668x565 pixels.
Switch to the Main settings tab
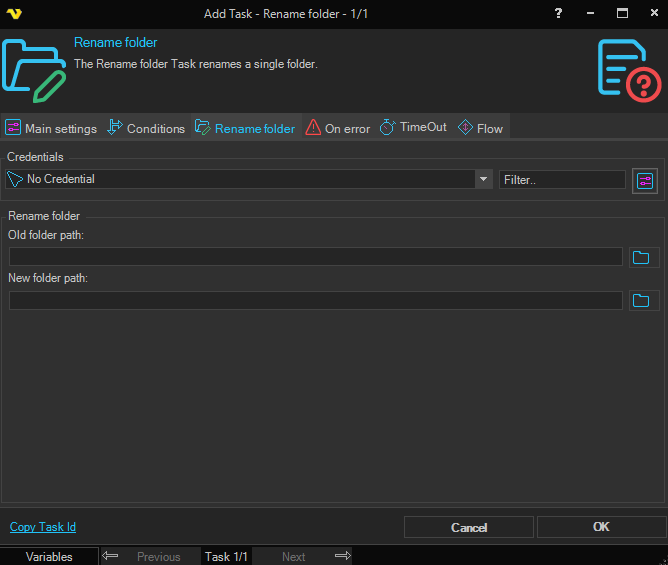[51, 128]
